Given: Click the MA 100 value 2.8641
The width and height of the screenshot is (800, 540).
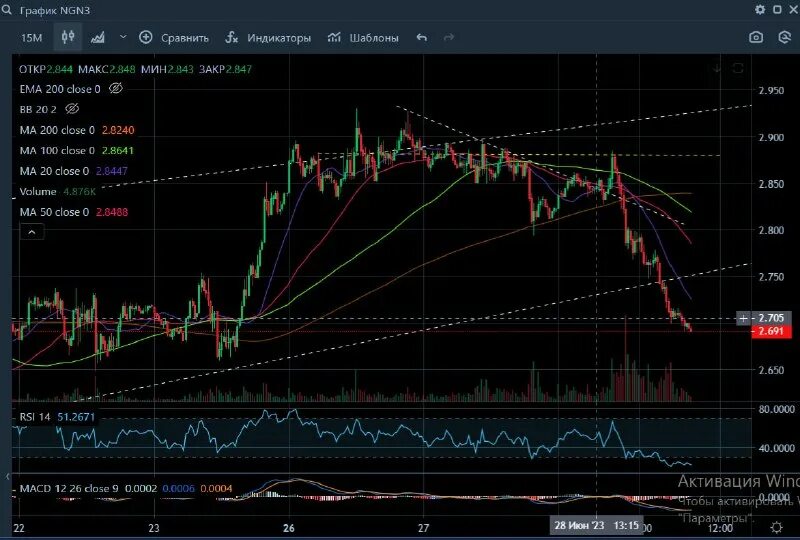Looking at the screenshot, I should 118,151.
